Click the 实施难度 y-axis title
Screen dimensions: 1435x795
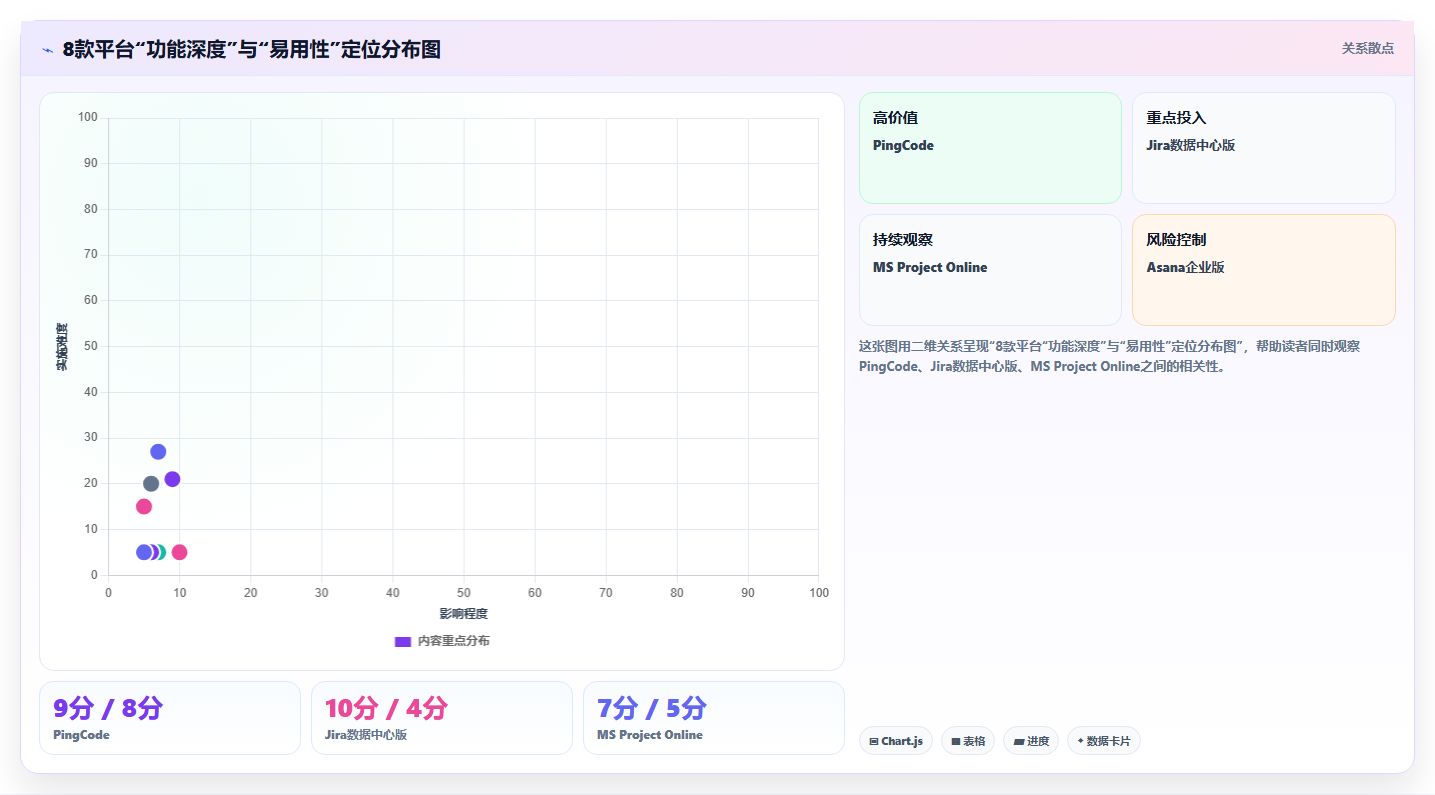[61, 347]
